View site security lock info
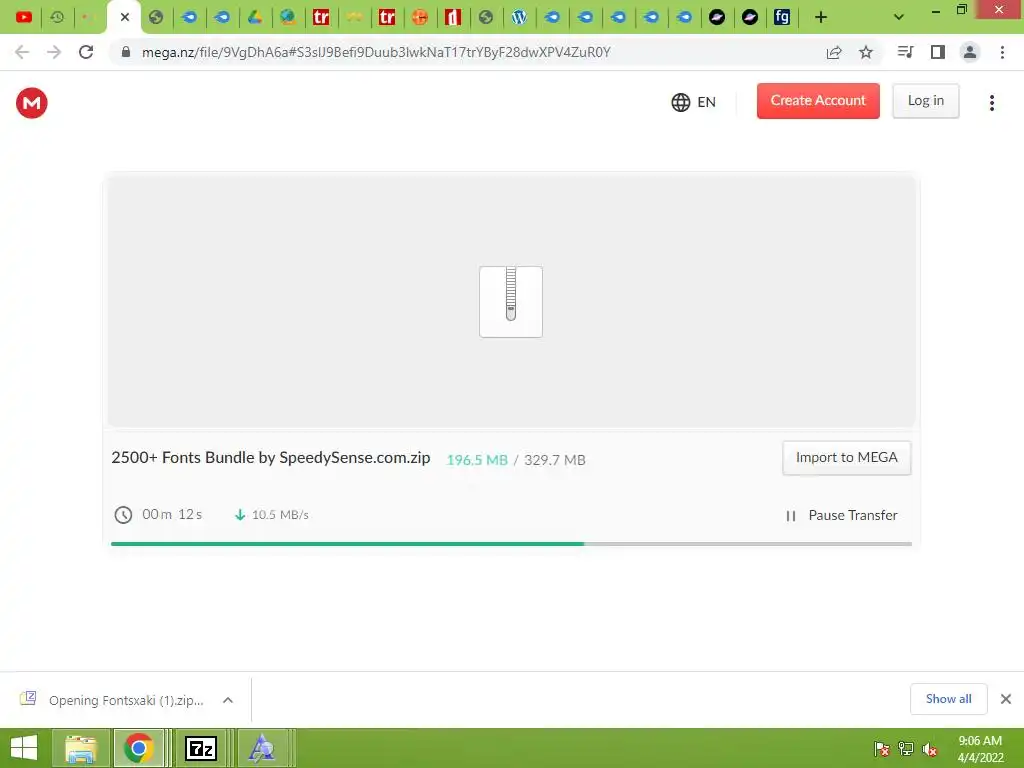1024x768 pixels. point(126,52)
